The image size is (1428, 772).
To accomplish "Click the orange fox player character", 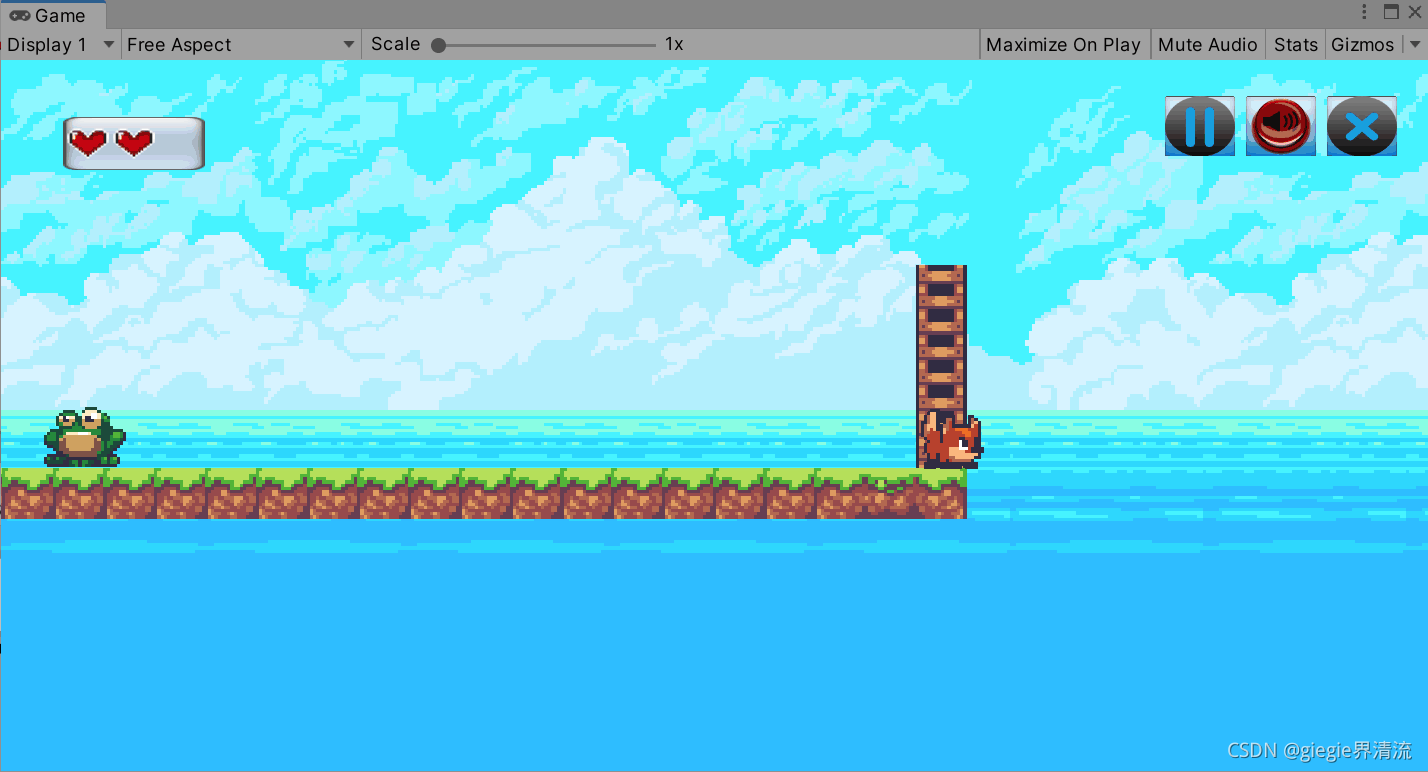I will (952, 441).
